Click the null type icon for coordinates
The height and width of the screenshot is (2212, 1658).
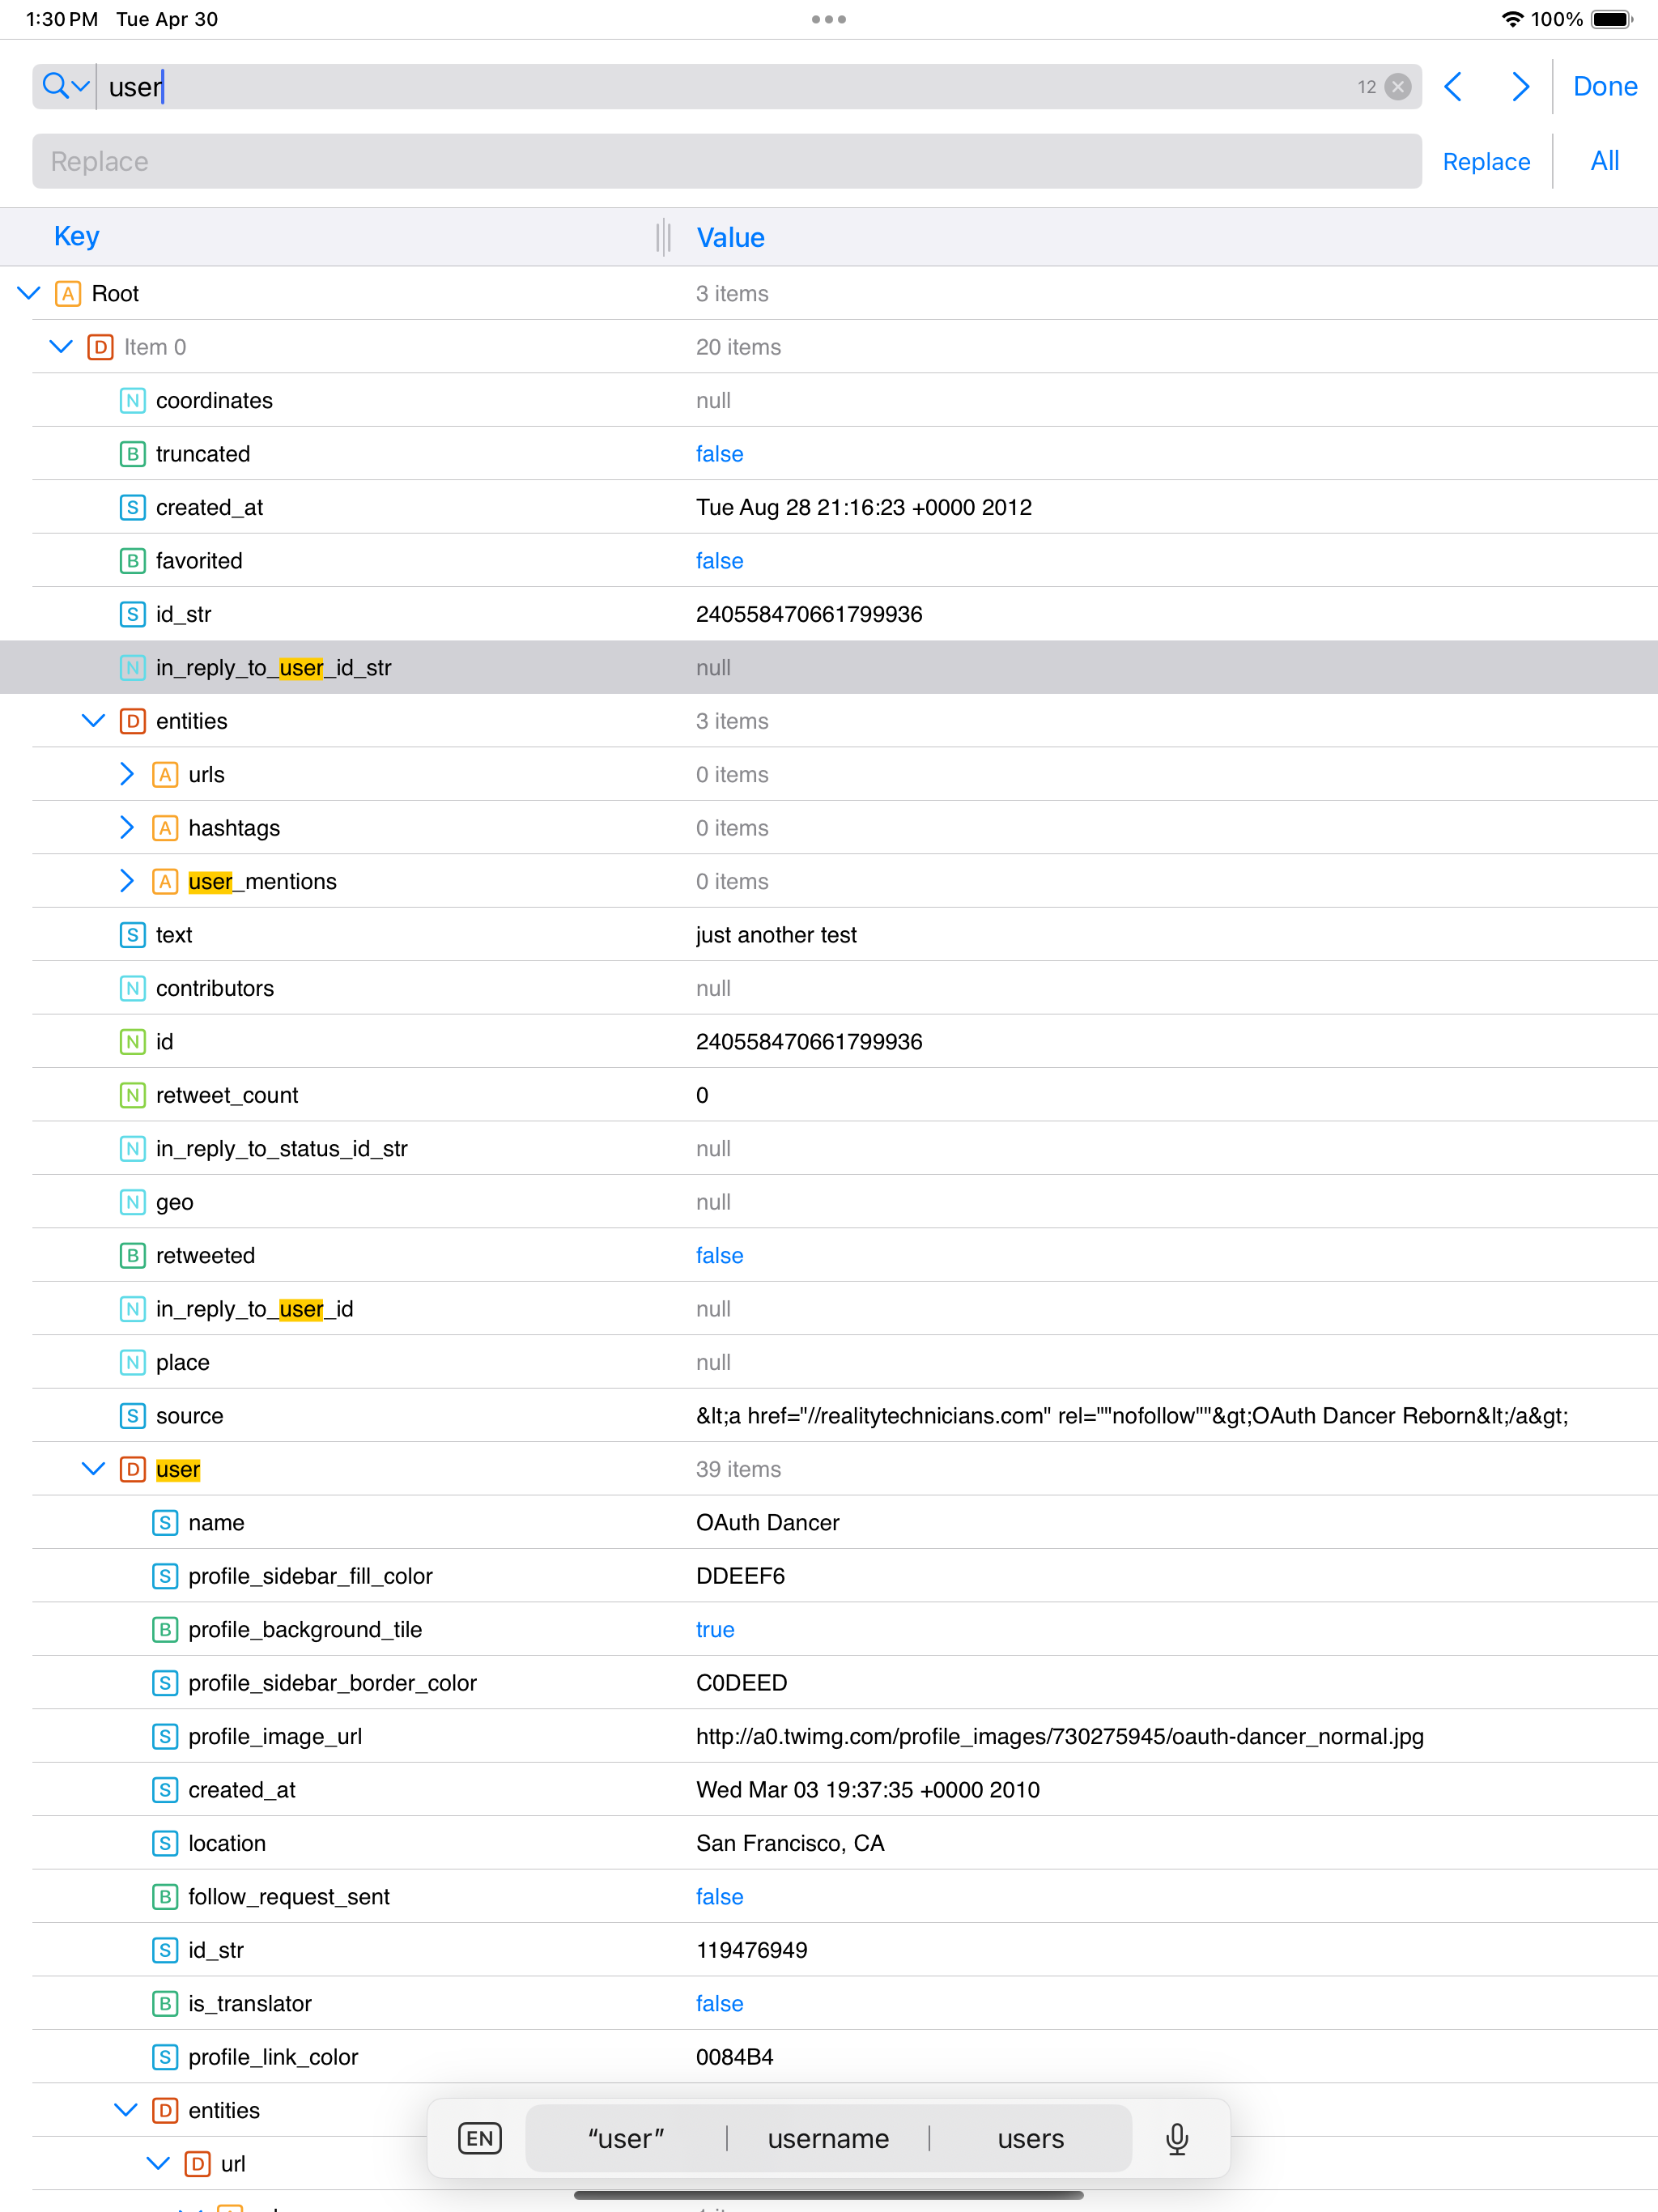click(x=133, y=401)
